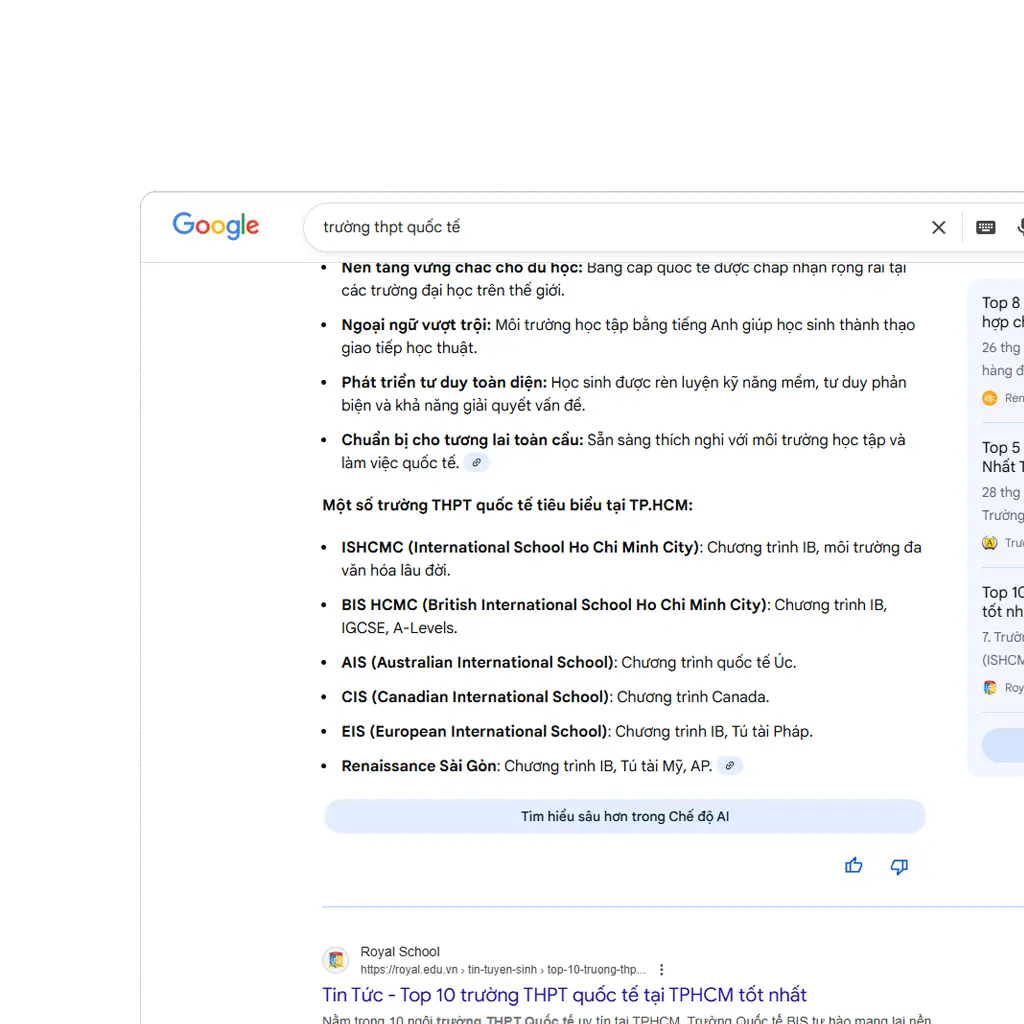The width and height of the screenshot is (1024, 1024).
Task: Clear the search query with the X icon
Action: click(x=938, y=228)
